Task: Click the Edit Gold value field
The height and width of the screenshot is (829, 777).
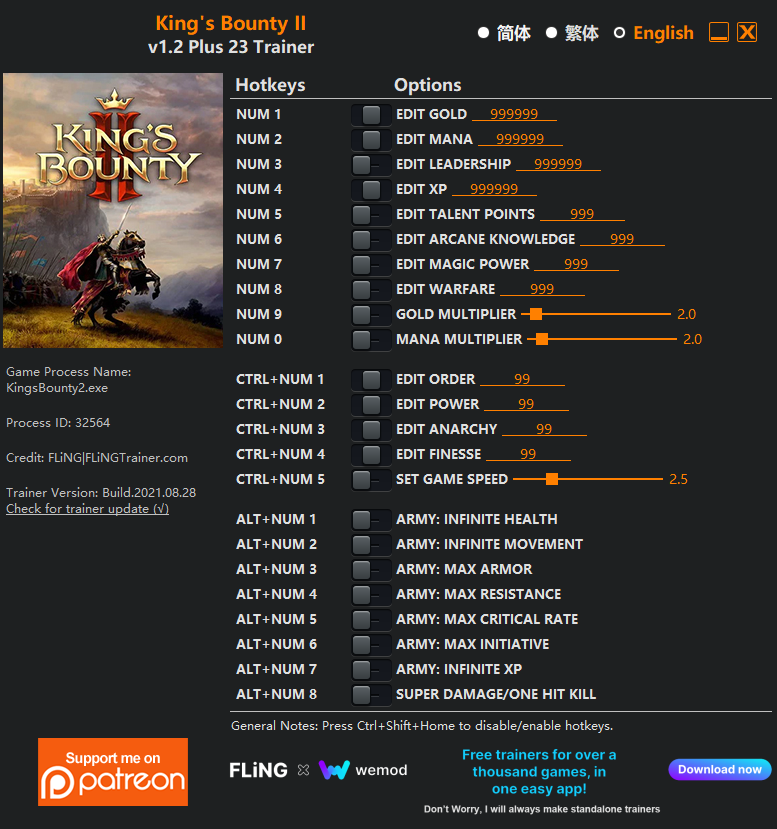Action: [x=514, y=114]
